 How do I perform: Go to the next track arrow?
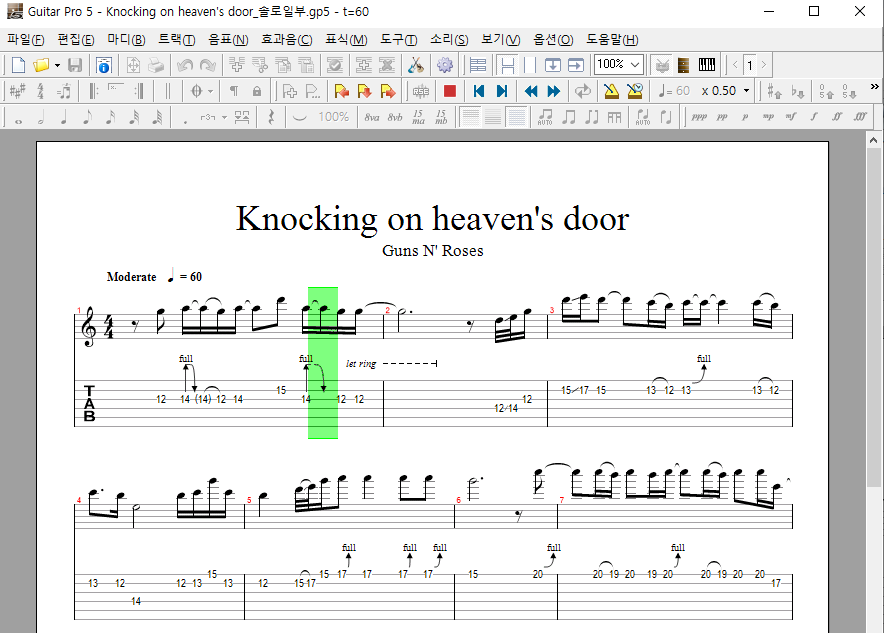click(x=764, y=65)
